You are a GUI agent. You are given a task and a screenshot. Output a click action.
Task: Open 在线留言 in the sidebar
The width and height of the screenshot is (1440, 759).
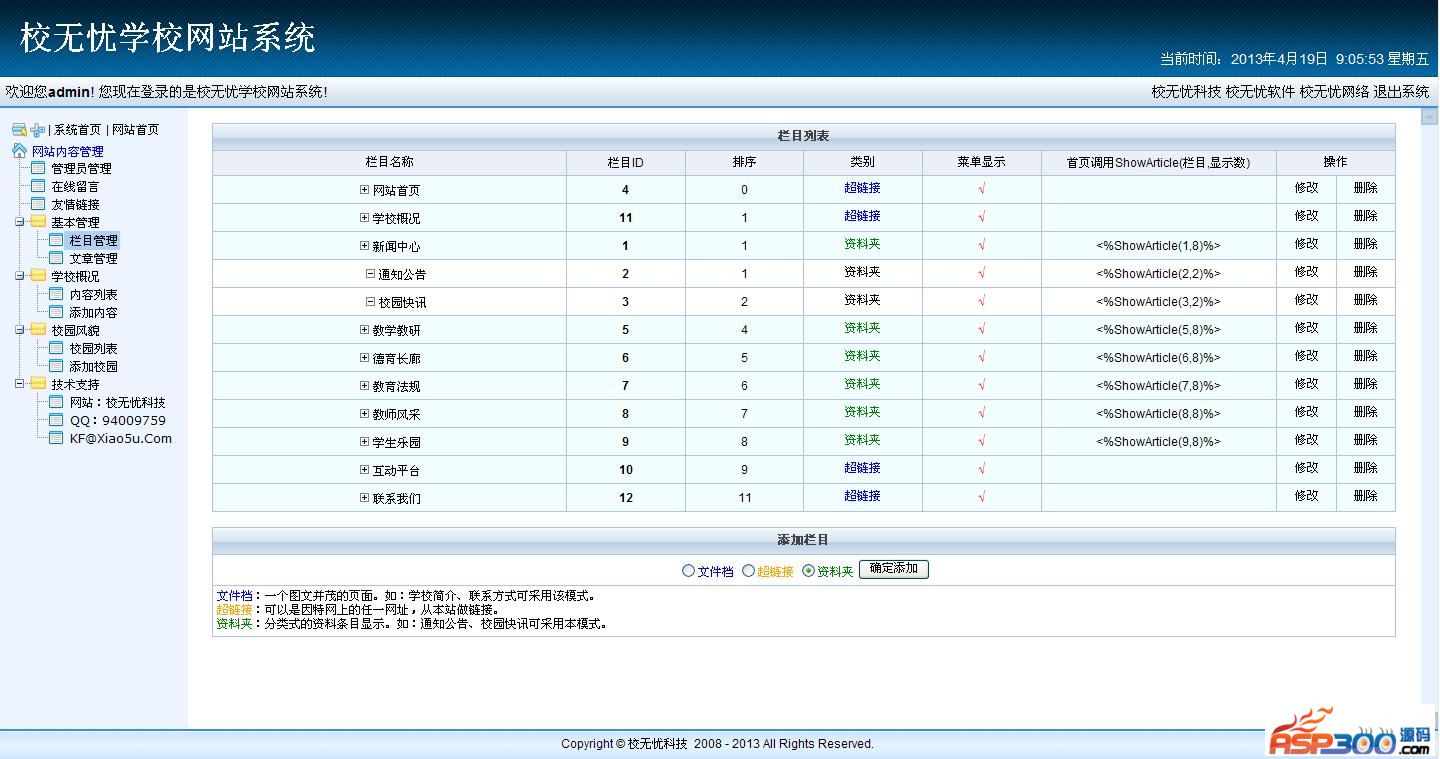(x=75, y=187)
